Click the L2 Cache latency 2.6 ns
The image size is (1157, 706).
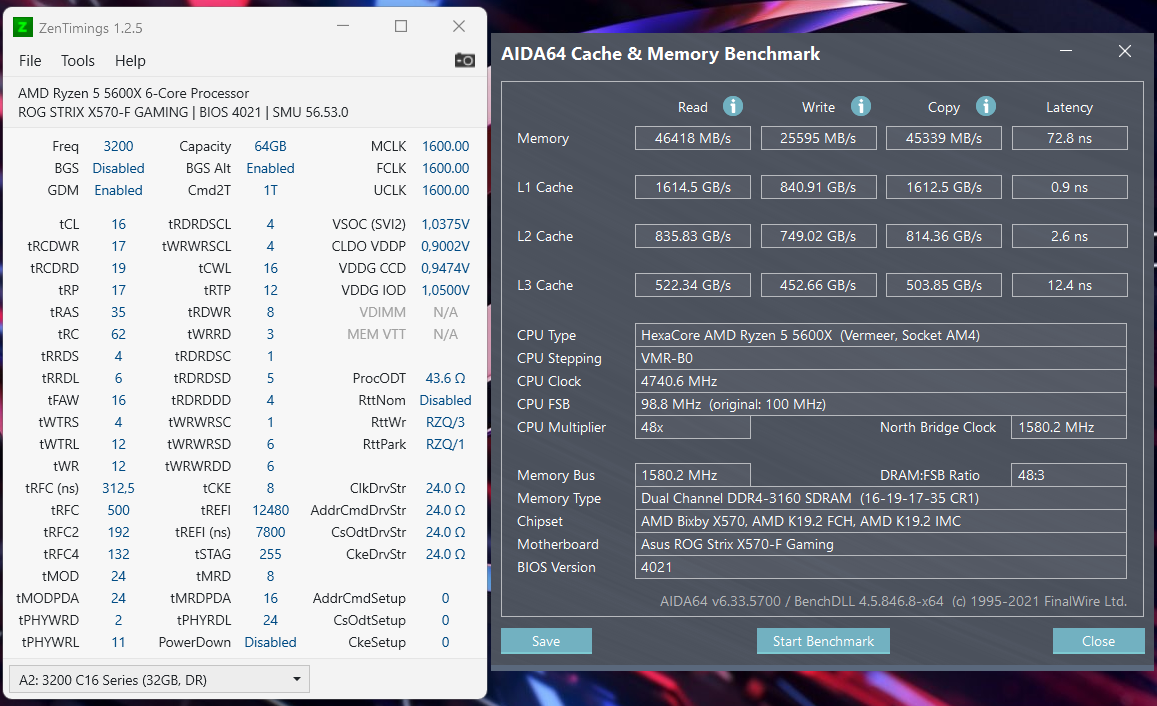coord(1069,236)
